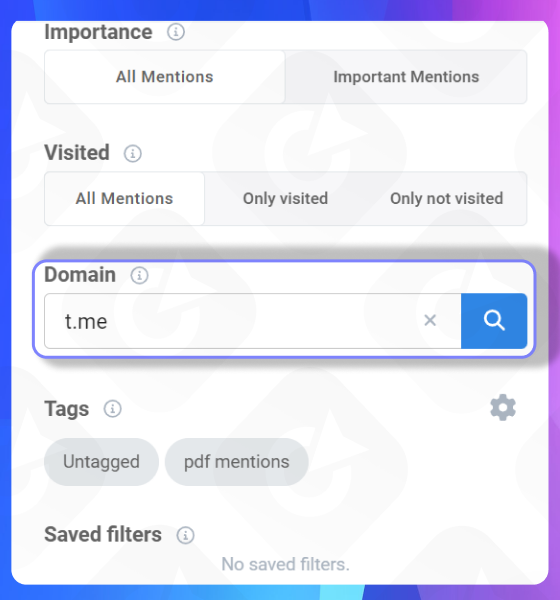Image resolution: width=560 pixels, height=600 pixels.
Task: Show info for Saved filters
Action: click(185, 535)
